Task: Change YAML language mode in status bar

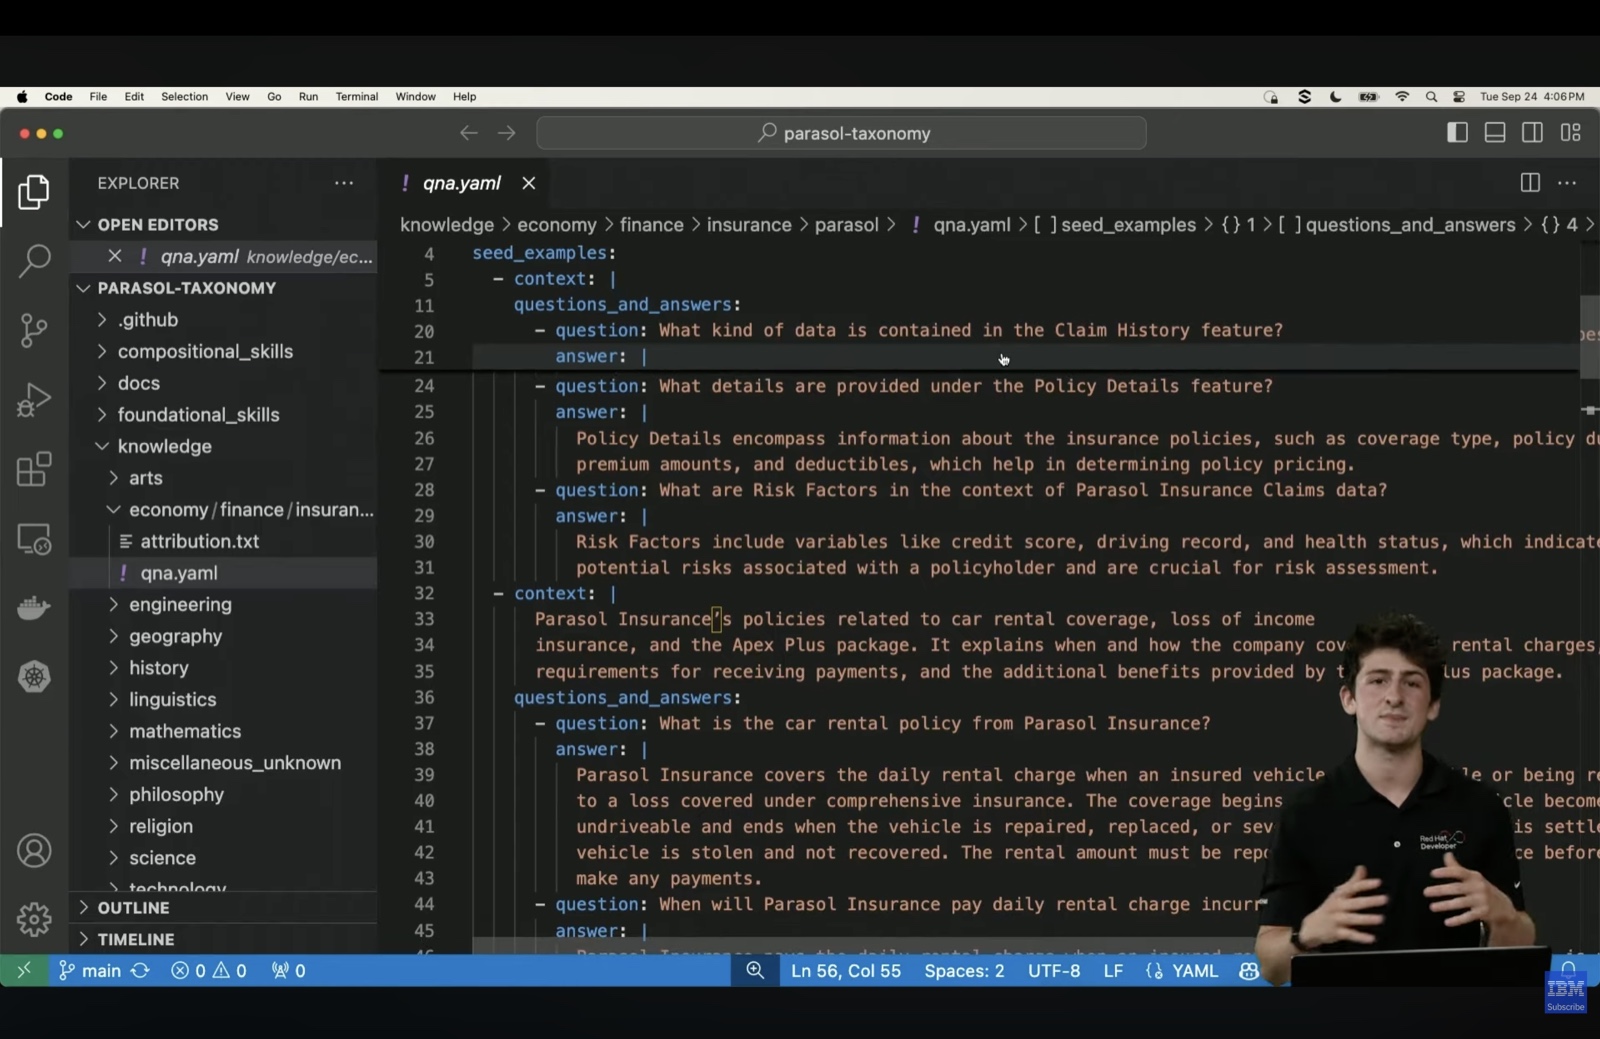Action: 1194,971
